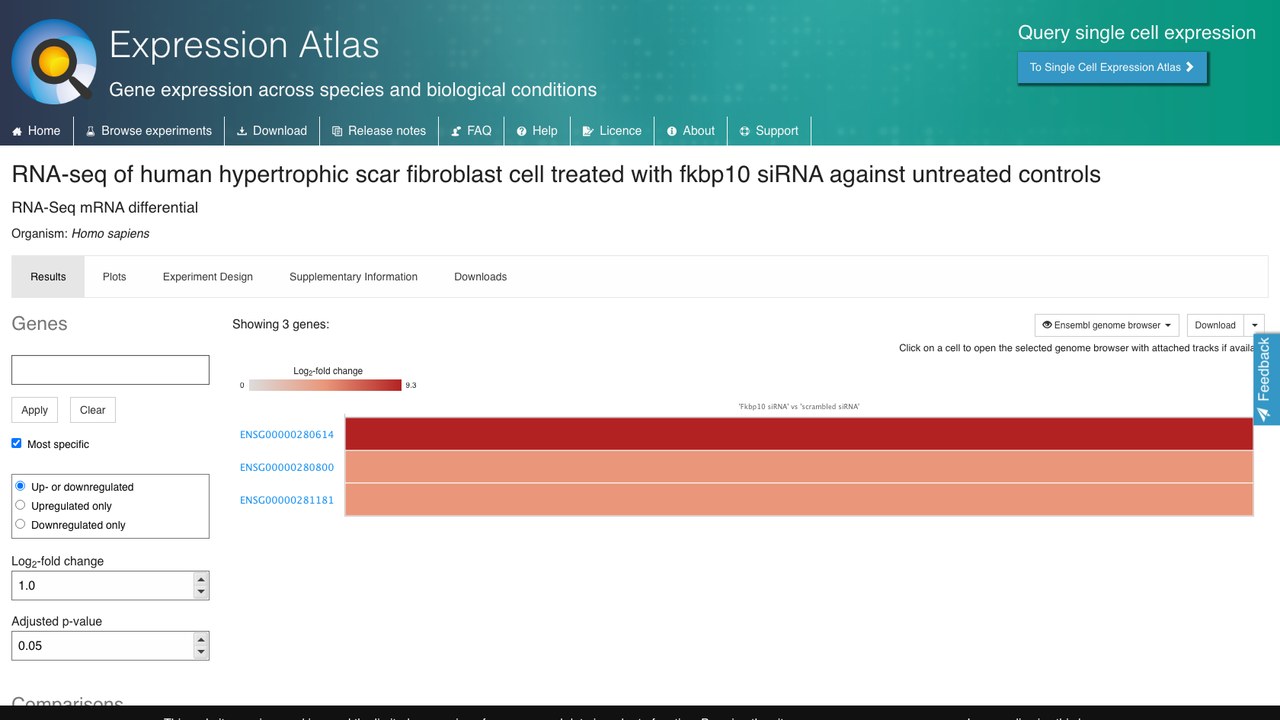Click the Log2-fold change gradient legend
Image resolution: width=1280 pixels, height=720 pixels.
325,385
